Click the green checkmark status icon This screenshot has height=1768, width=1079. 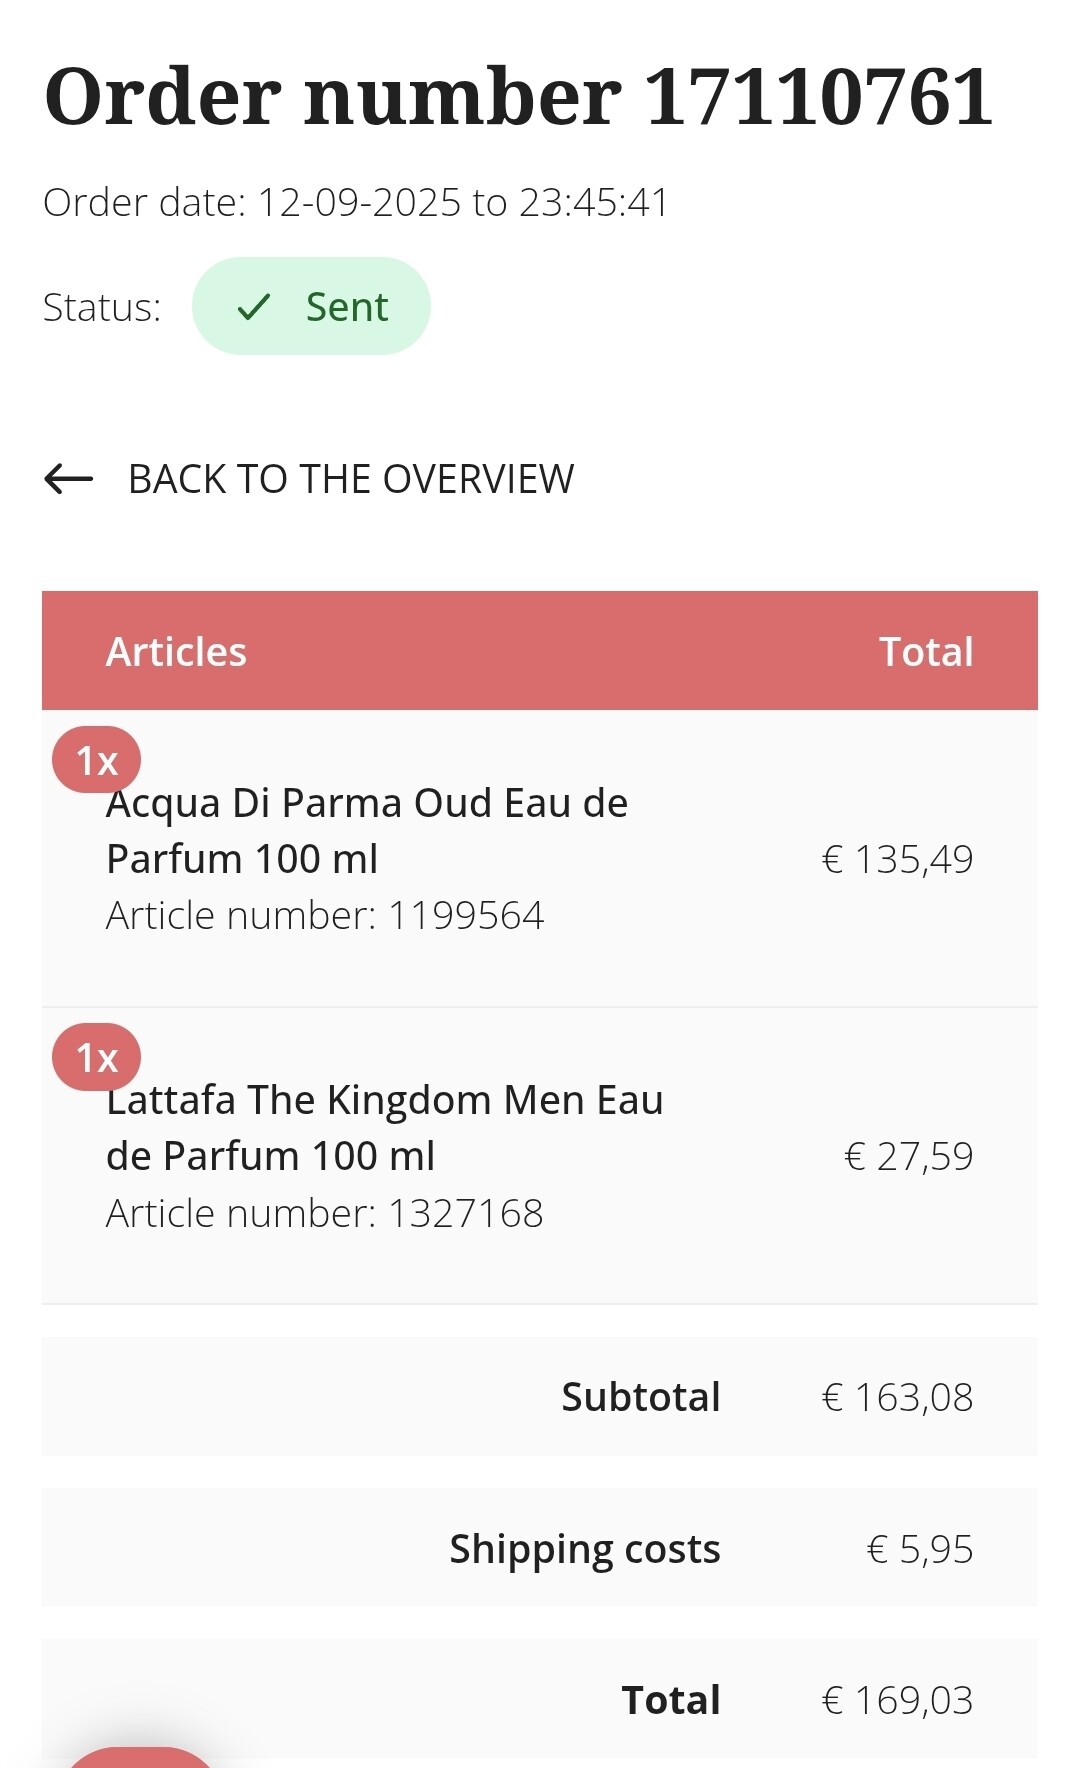point(254,307)
